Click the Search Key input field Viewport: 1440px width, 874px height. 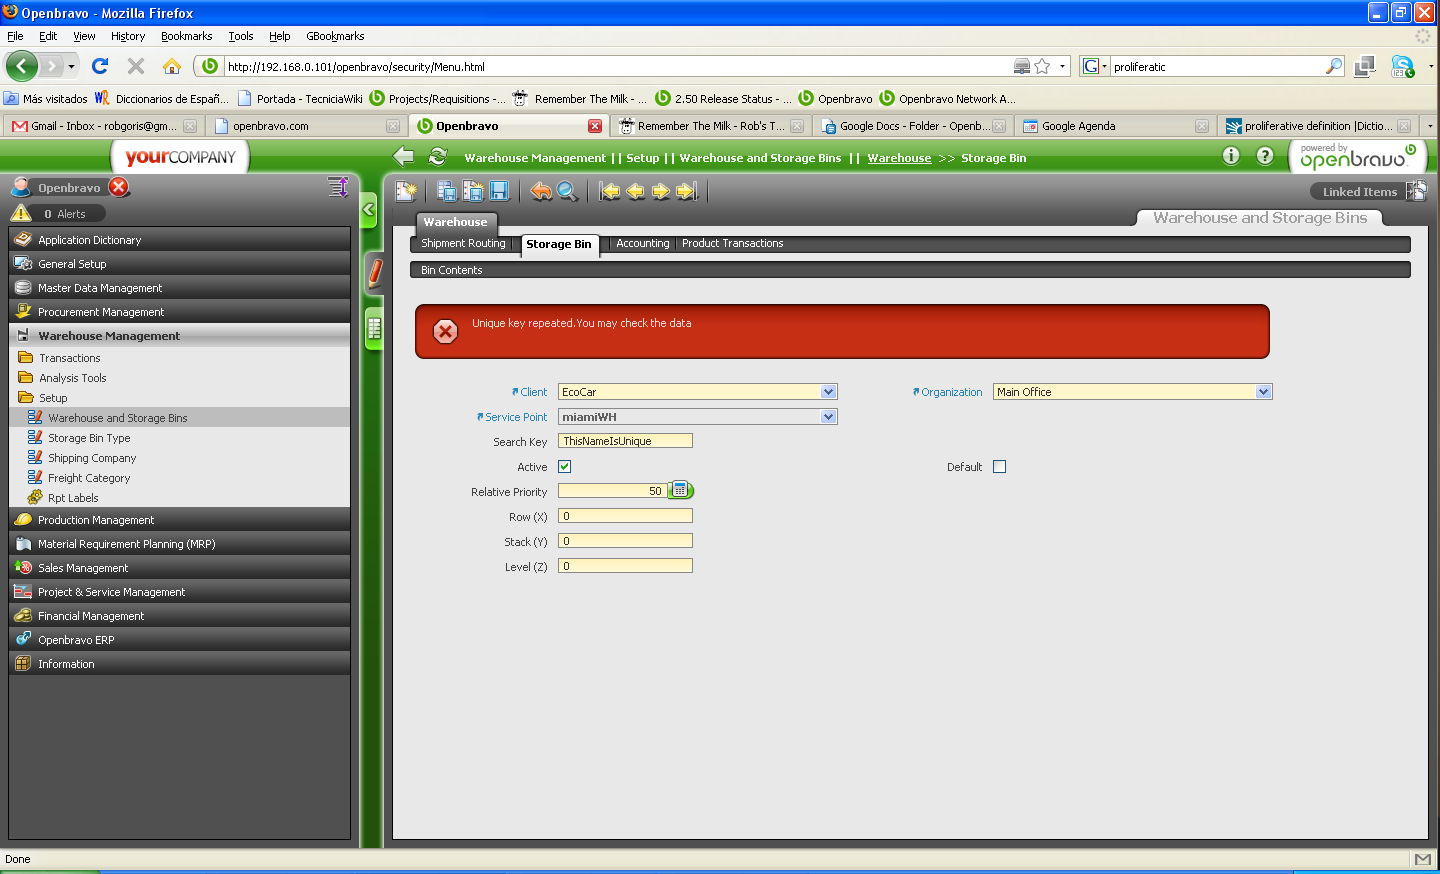pos(625,441)
